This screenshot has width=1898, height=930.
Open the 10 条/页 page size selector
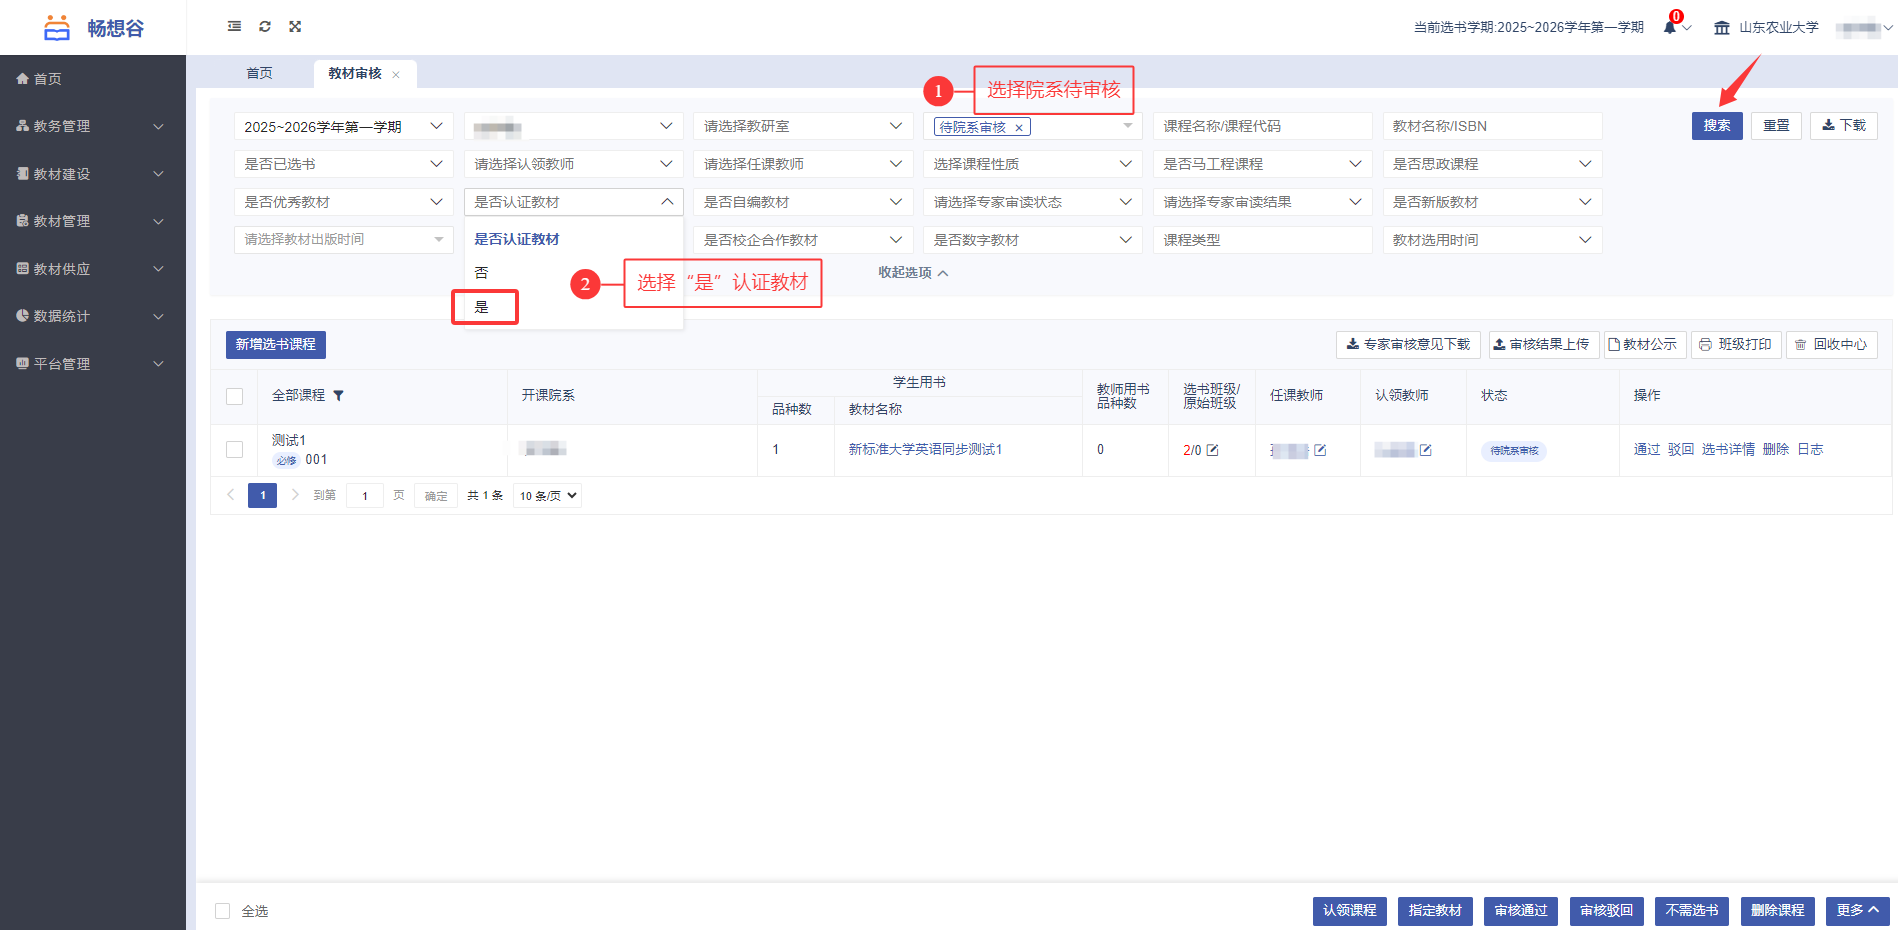[x=547, y=496]
